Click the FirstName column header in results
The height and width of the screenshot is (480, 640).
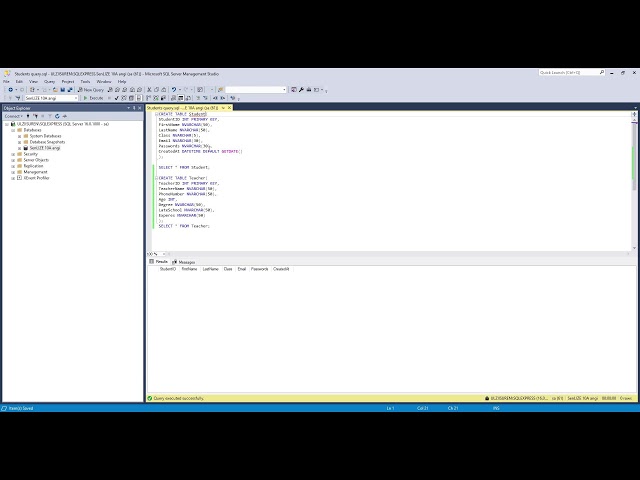[x=189, y=269]
